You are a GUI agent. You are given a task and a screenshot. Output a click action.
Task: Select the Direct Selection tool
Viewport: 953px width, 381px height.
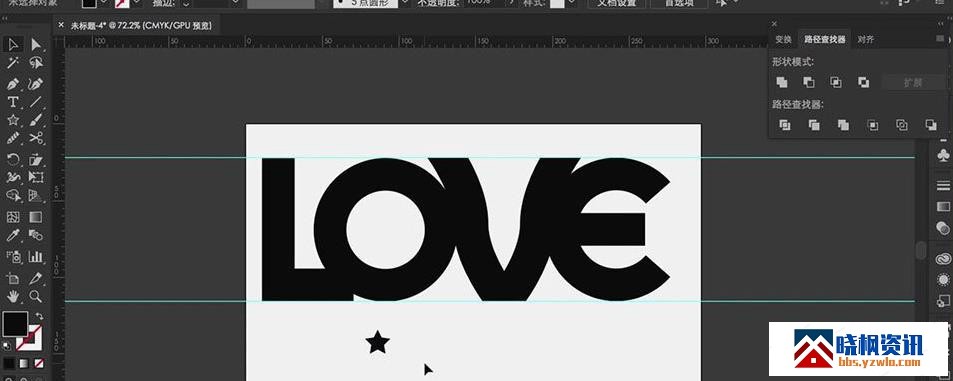[36, 44]
